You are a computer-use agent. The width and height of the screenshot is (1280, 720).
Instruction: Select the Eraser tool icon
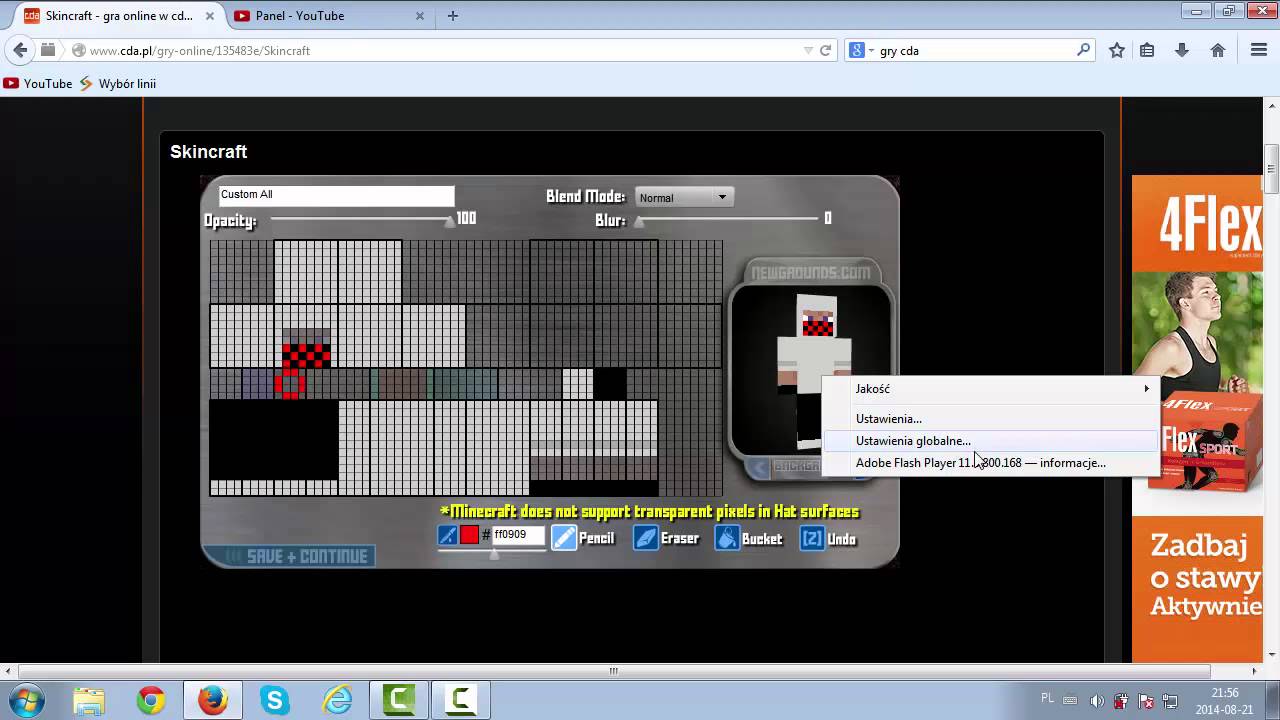click(x=646, y=538)
